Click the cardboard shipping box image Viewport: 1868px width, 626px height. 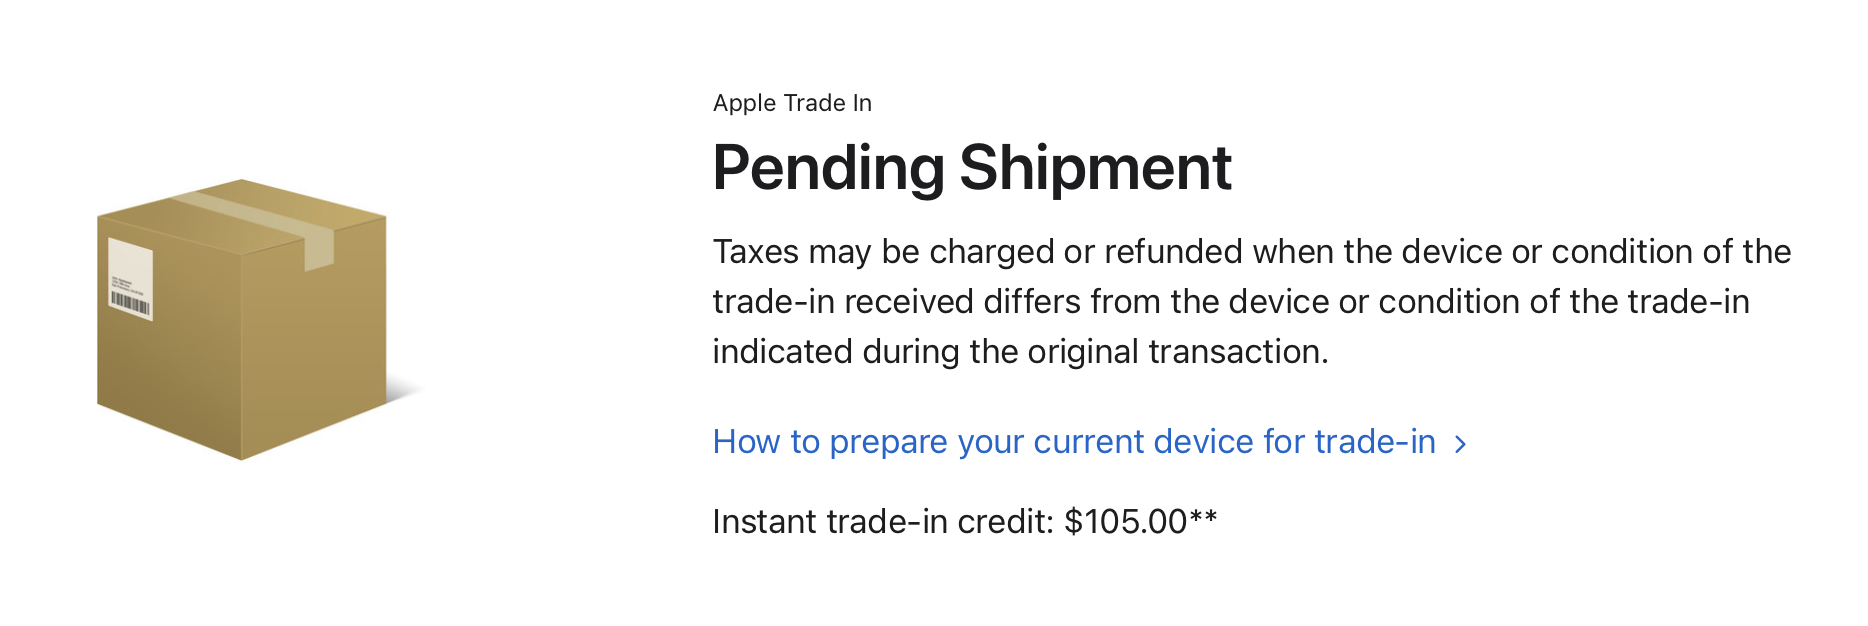tap(242, 320)
